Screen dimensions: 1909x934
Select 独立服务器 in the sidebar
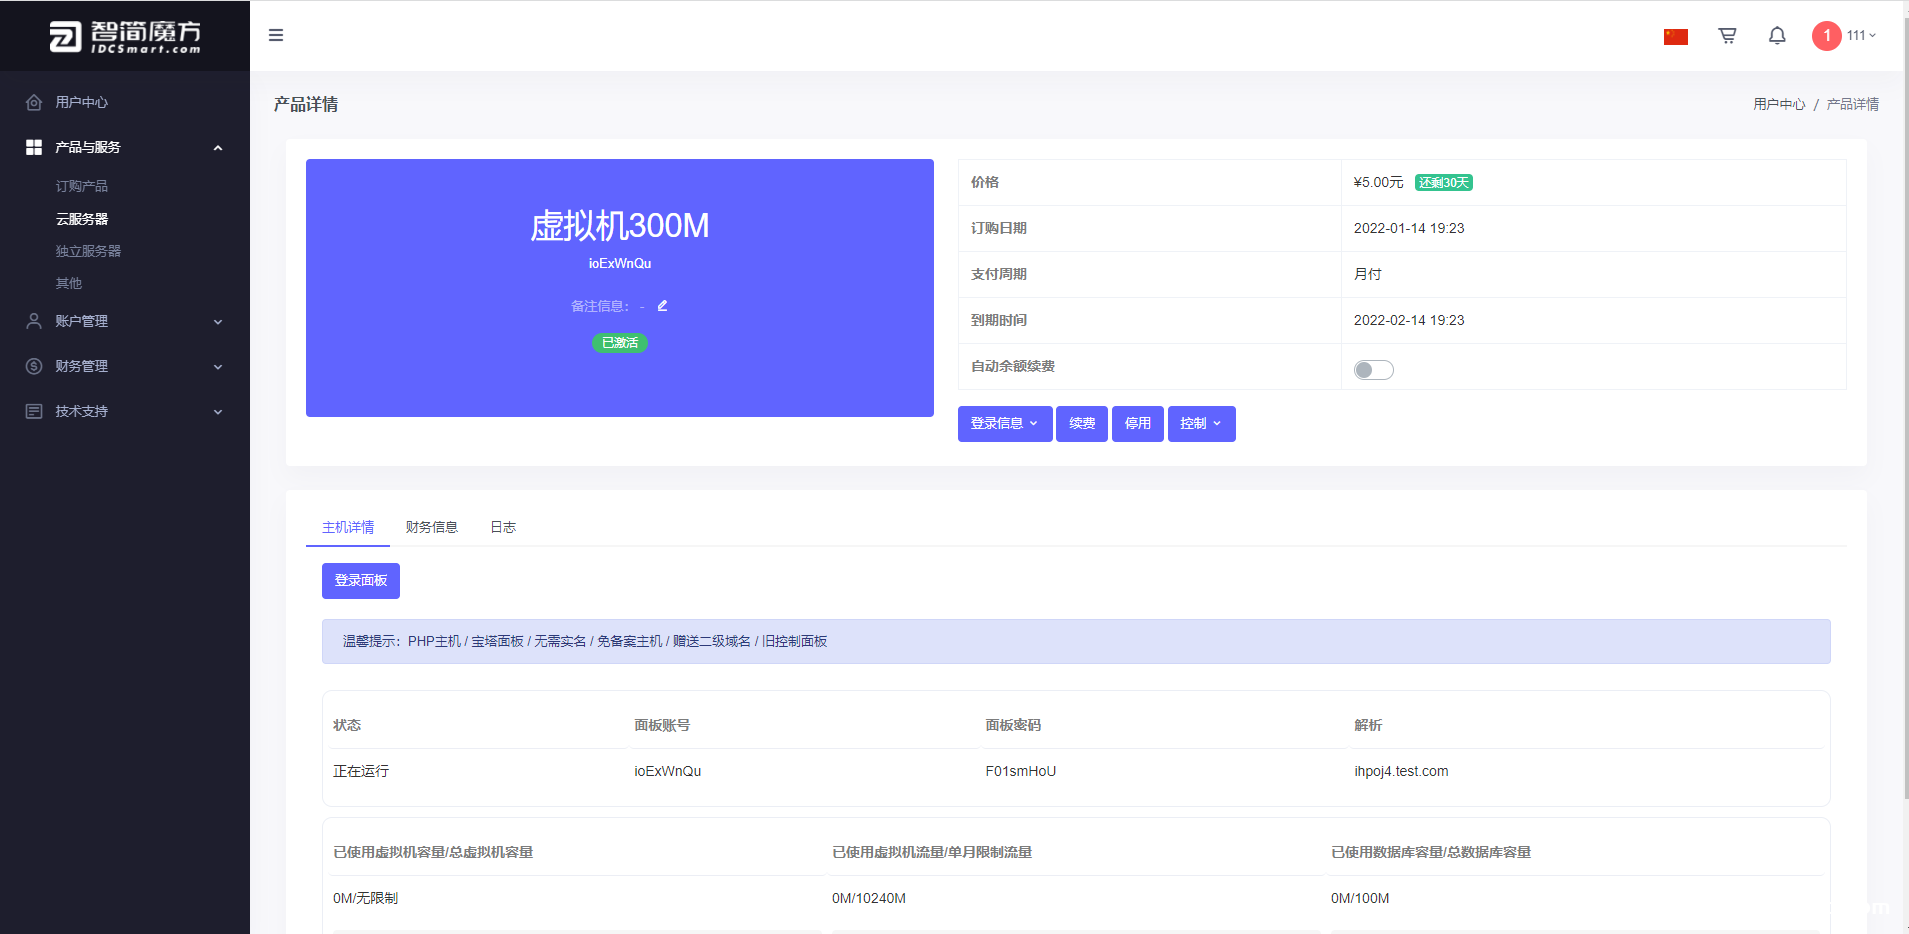pos(88,251)
